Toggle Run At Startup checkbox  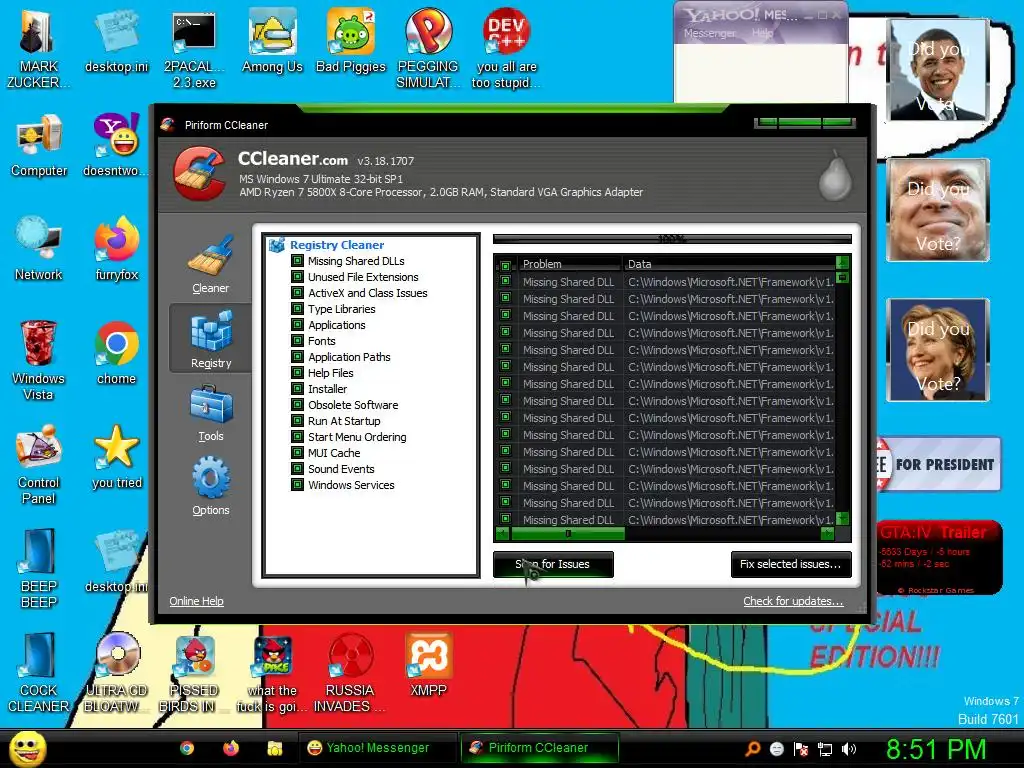tap(297, 421)
